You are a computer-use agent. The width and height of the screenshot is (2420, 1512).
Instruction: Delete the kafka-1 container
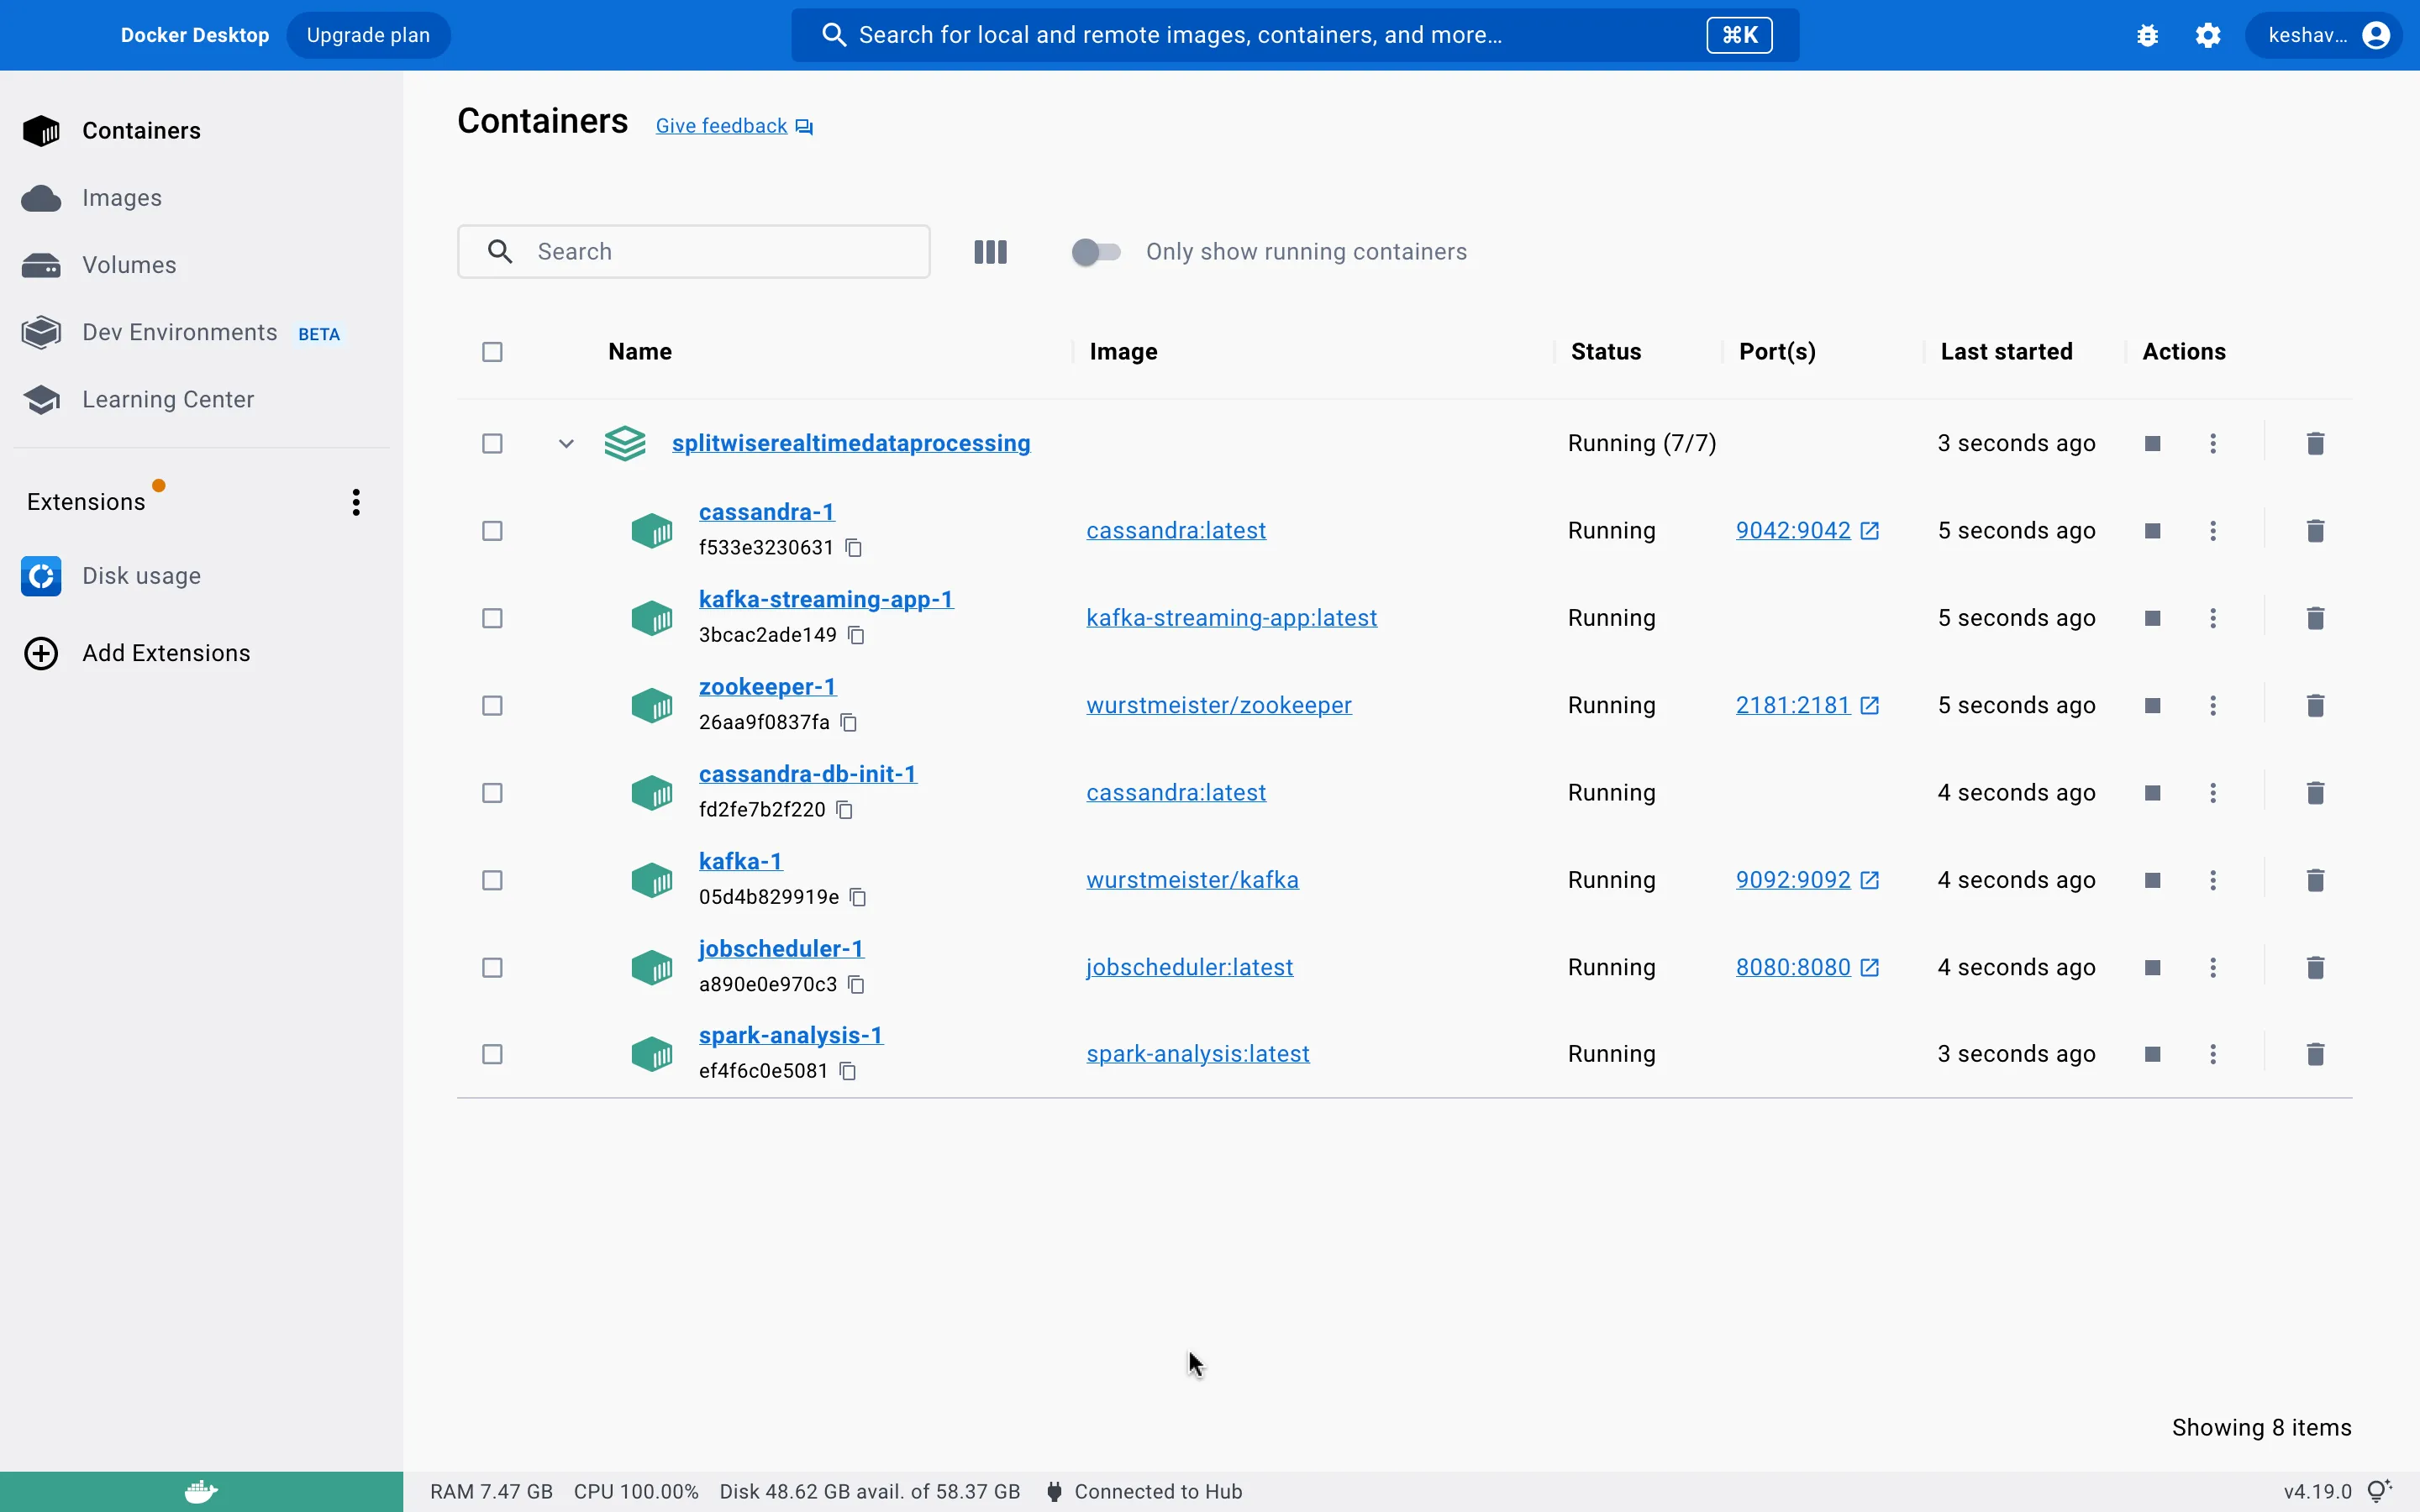pyautogui.click(x=2315, y=880)
